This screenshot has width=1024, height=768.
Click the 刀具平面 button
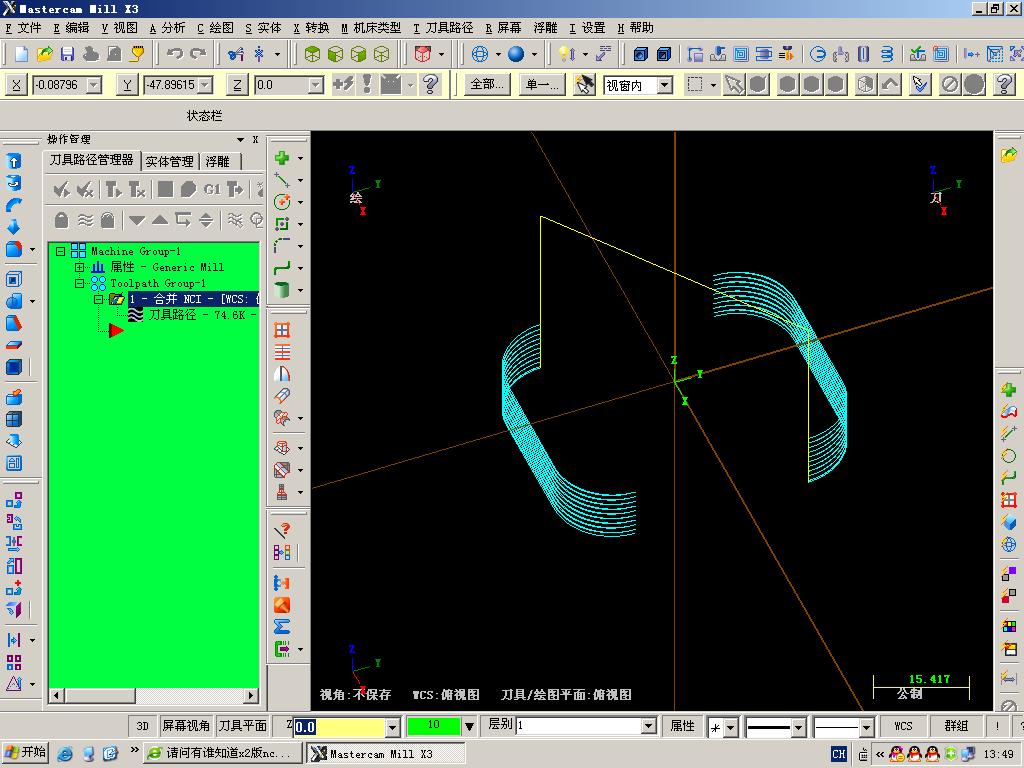242,726
